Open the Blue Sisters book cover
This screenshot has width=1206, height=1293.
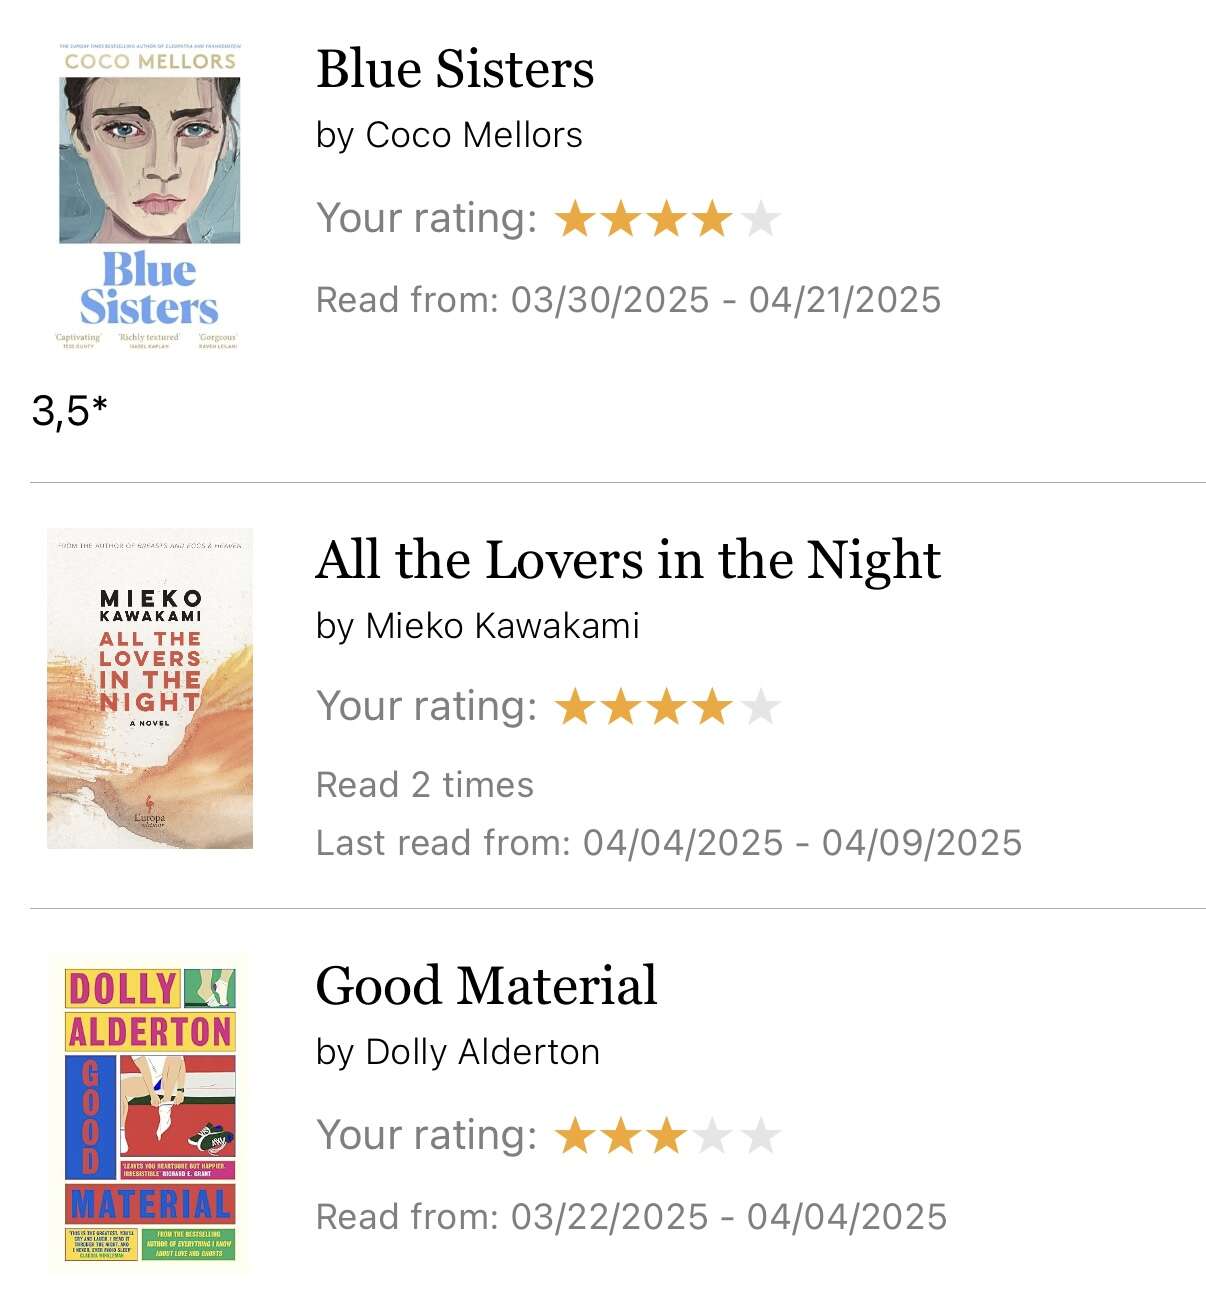point(150,197)
